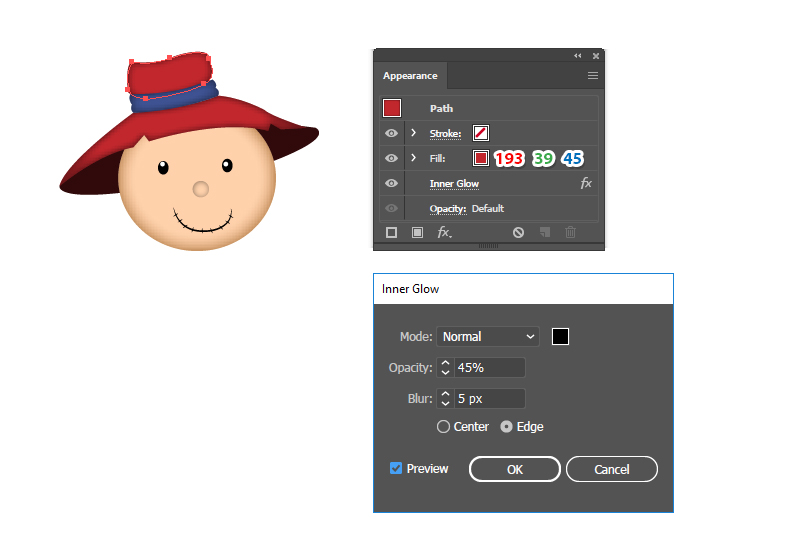Screen dimensions: 800x550
Task: Uncheck the Preview checkbox
Action: point(396,468)
